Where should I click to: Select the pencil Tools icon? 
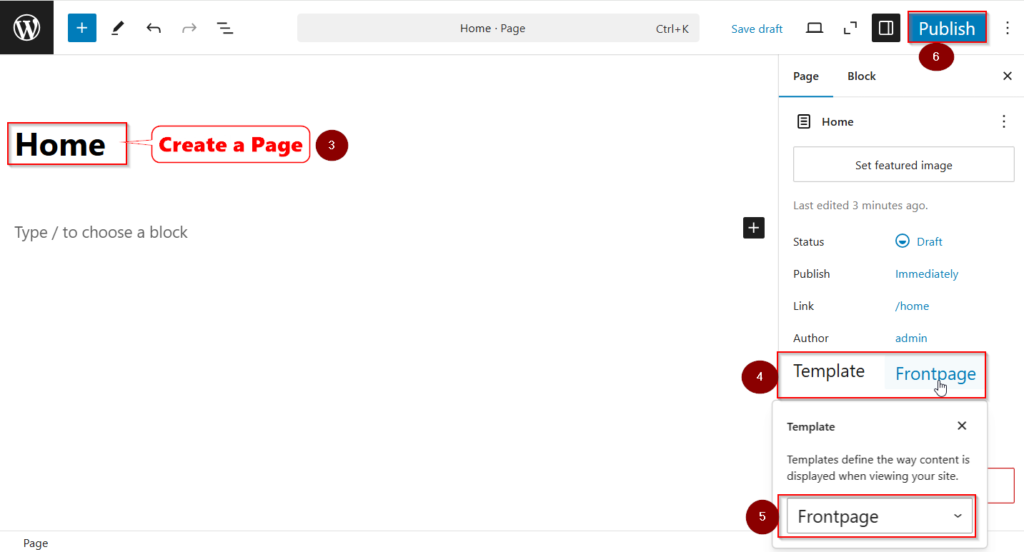click(x=118, y=28)
